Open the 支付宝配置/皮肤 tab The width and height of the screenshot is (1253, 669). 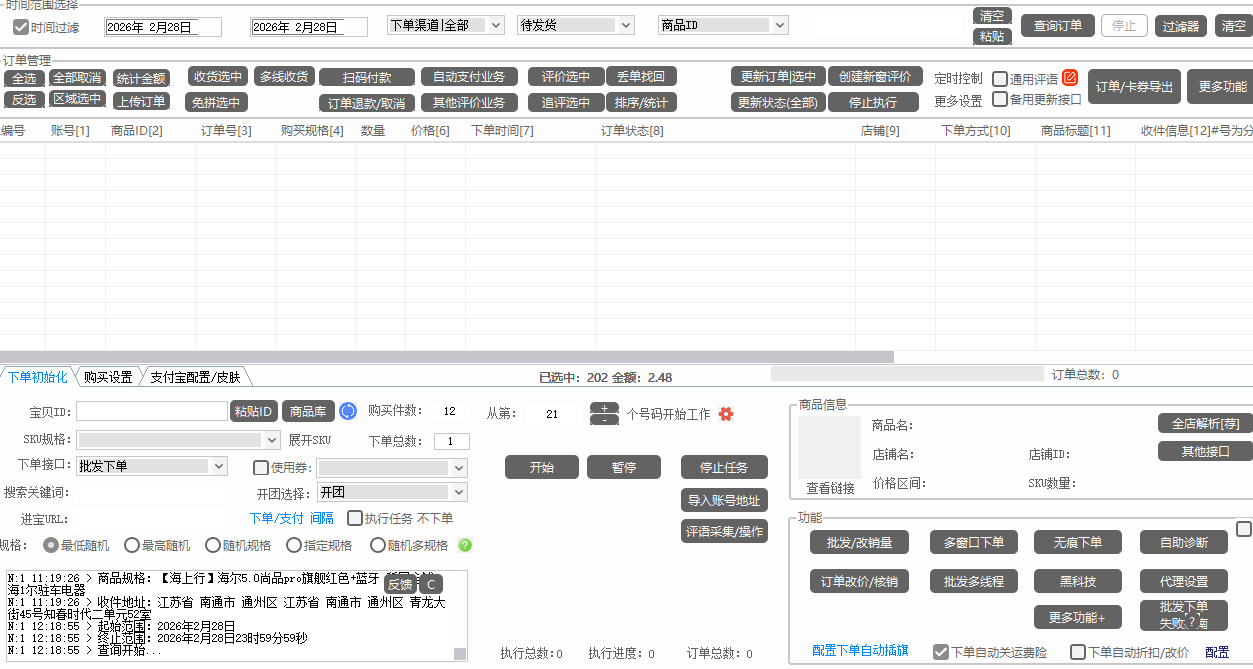point(195,377)
